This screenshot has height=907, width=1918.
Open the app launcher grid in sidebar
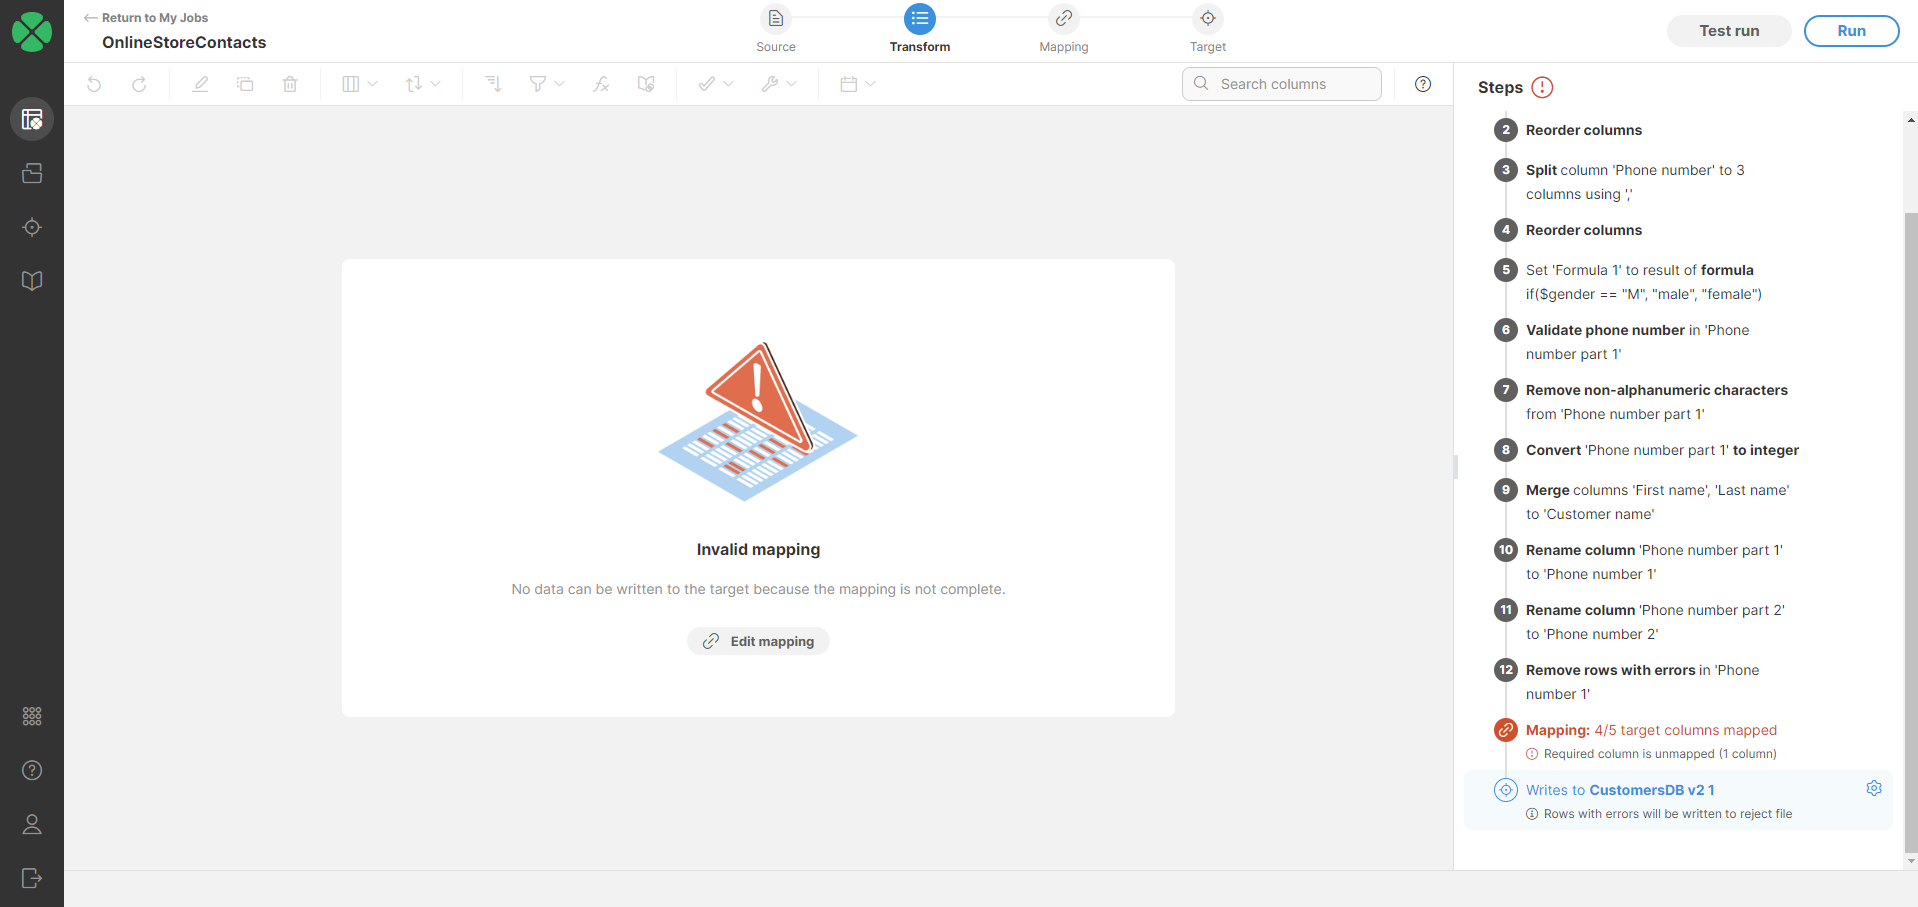coord(32,716)
